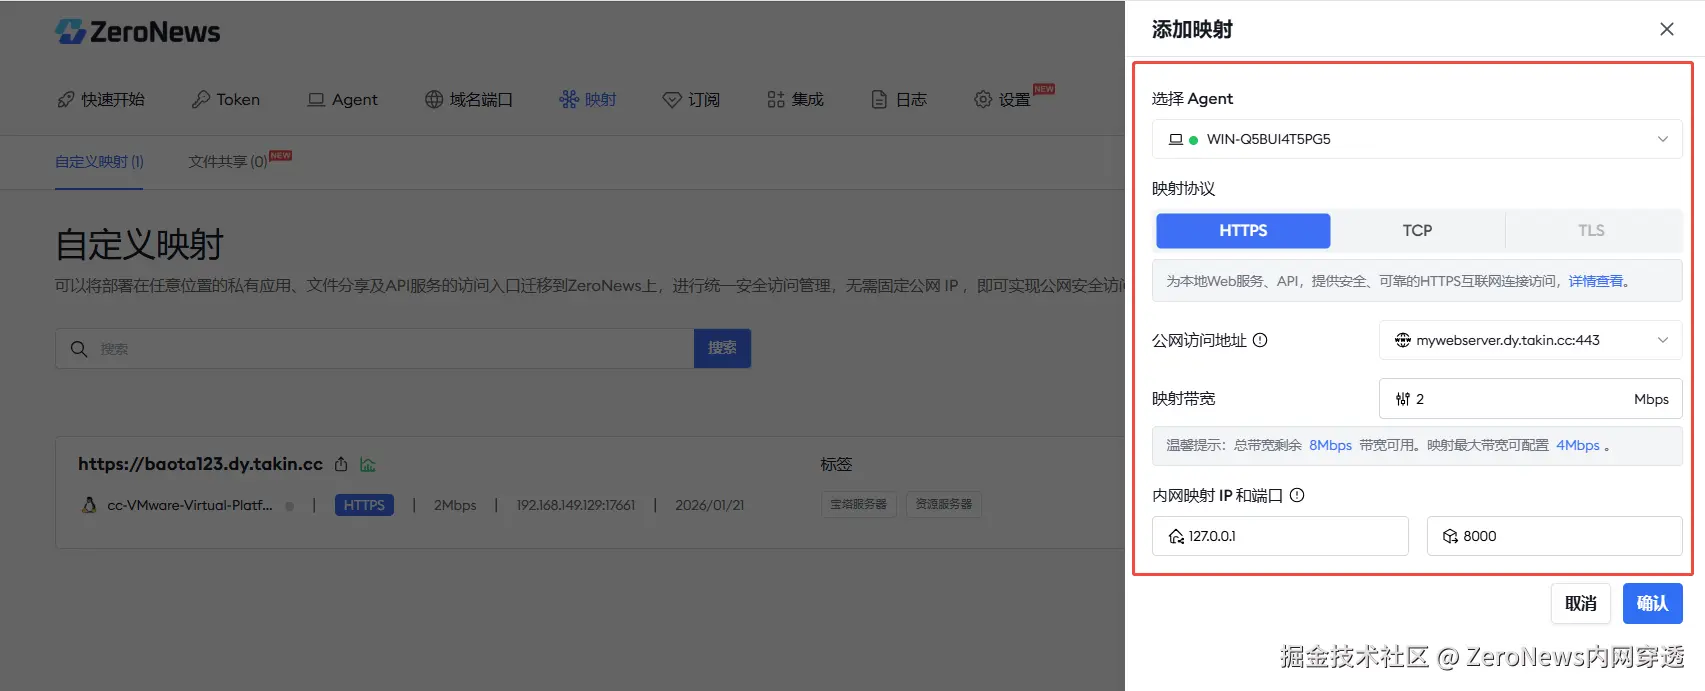Select the TCP protocol option
This screenshot has height=691, width=1705.
[1417, 230]
